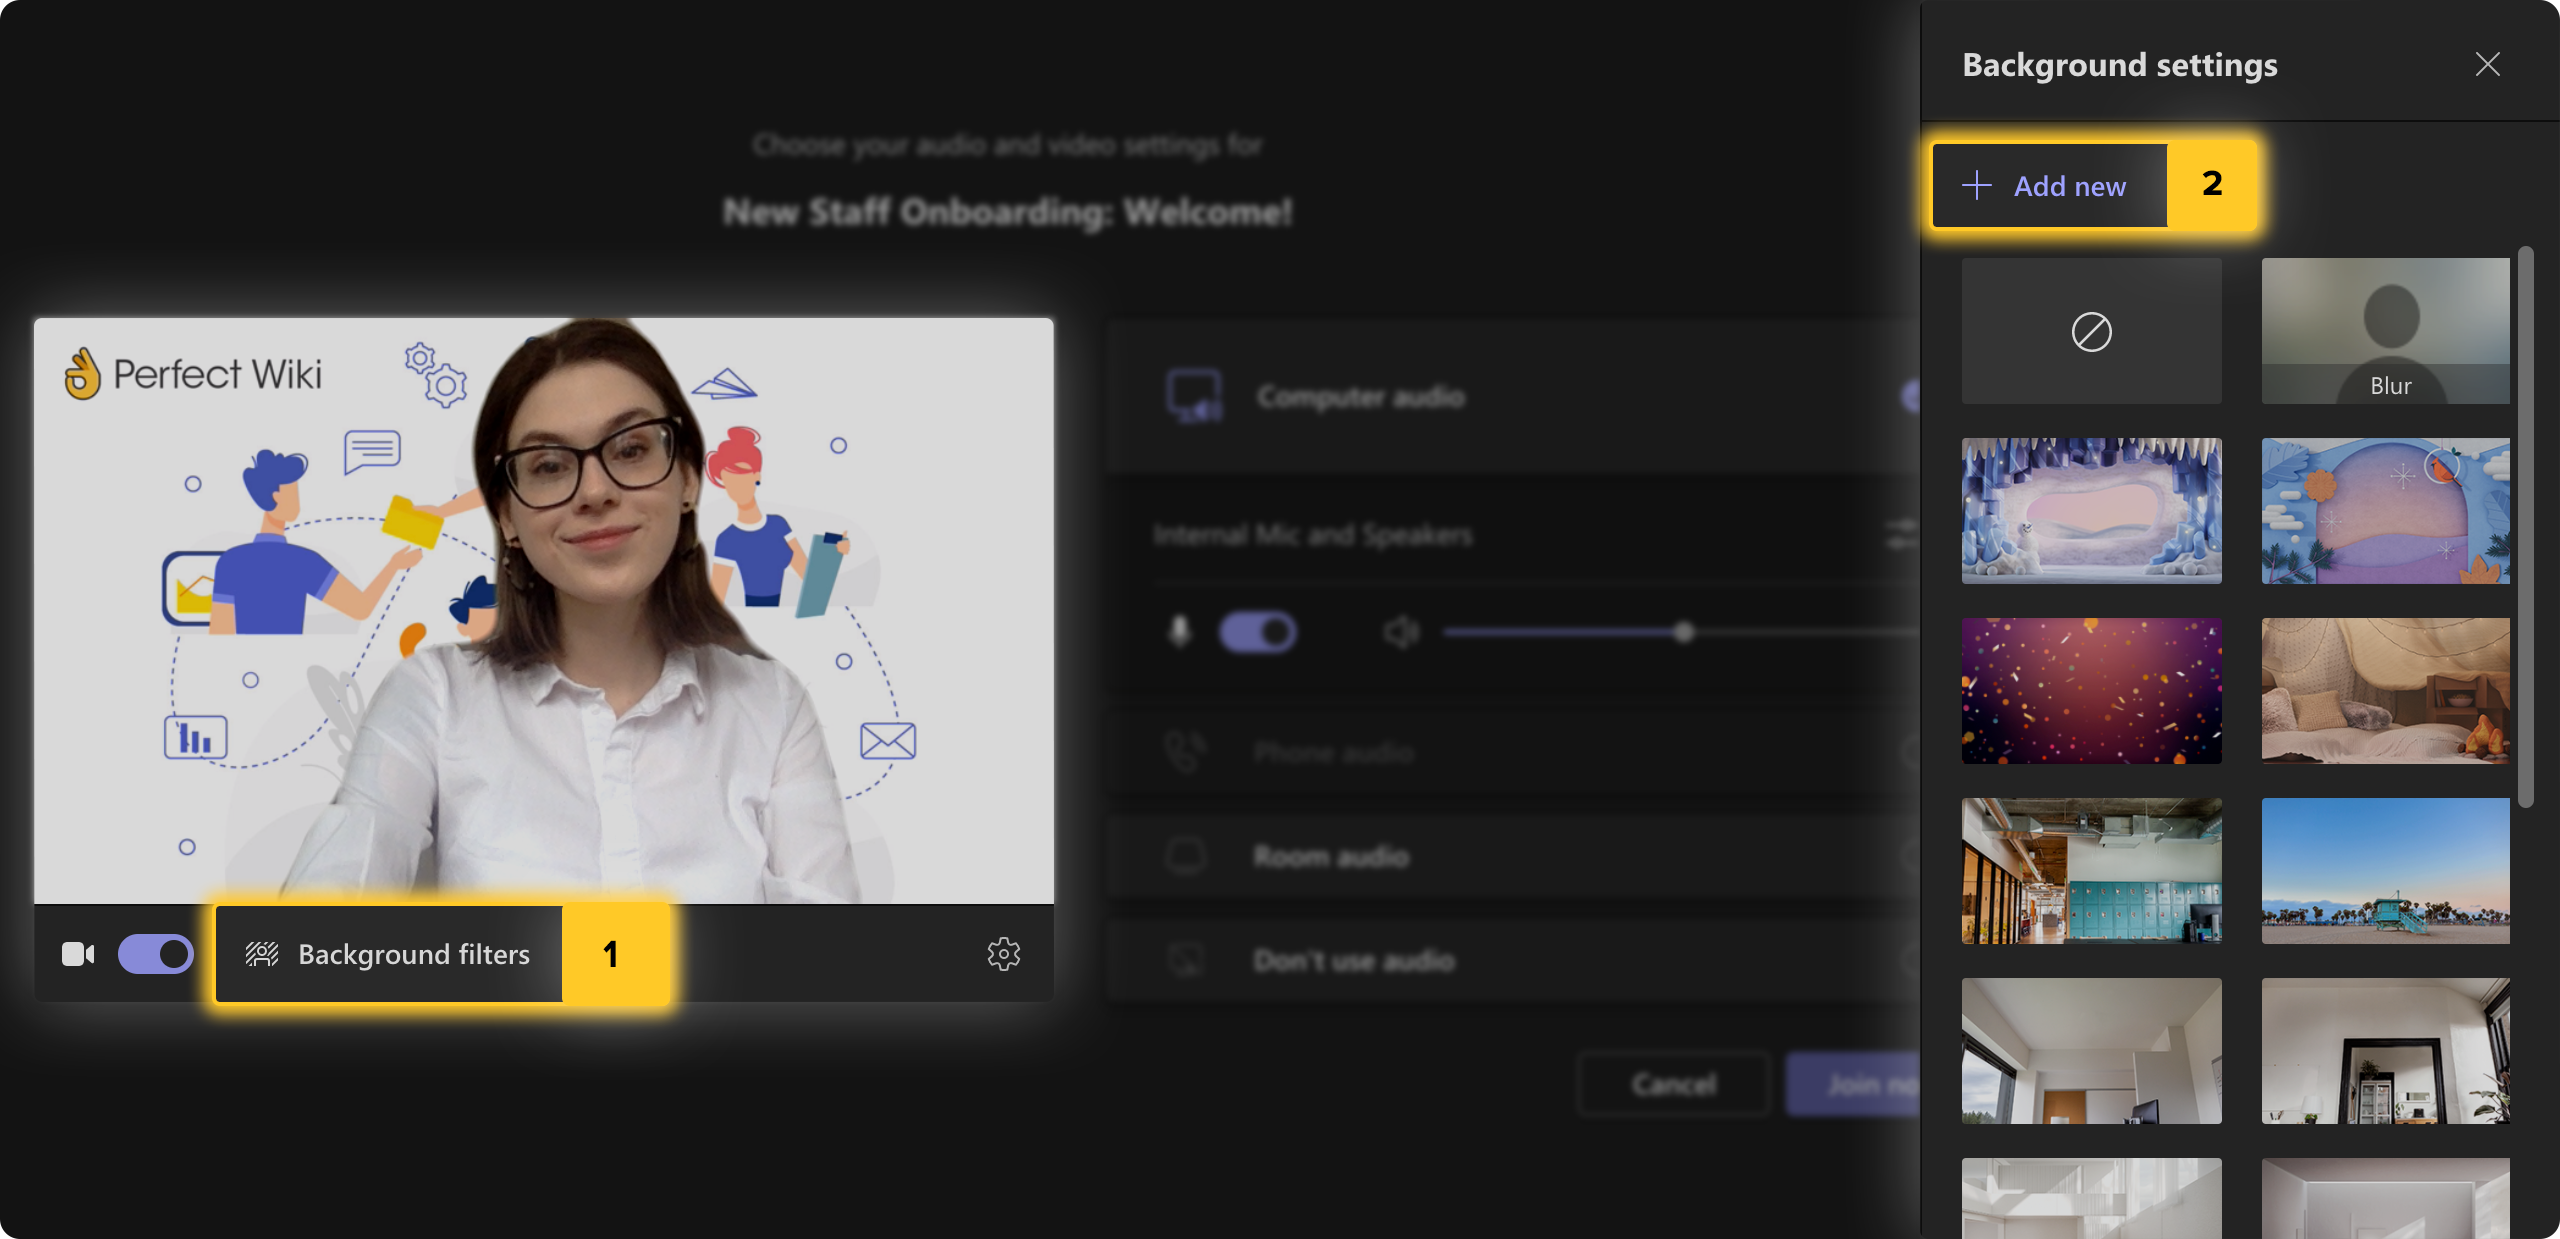
Task: Choose the Blur background effect
Action: 2385,331
